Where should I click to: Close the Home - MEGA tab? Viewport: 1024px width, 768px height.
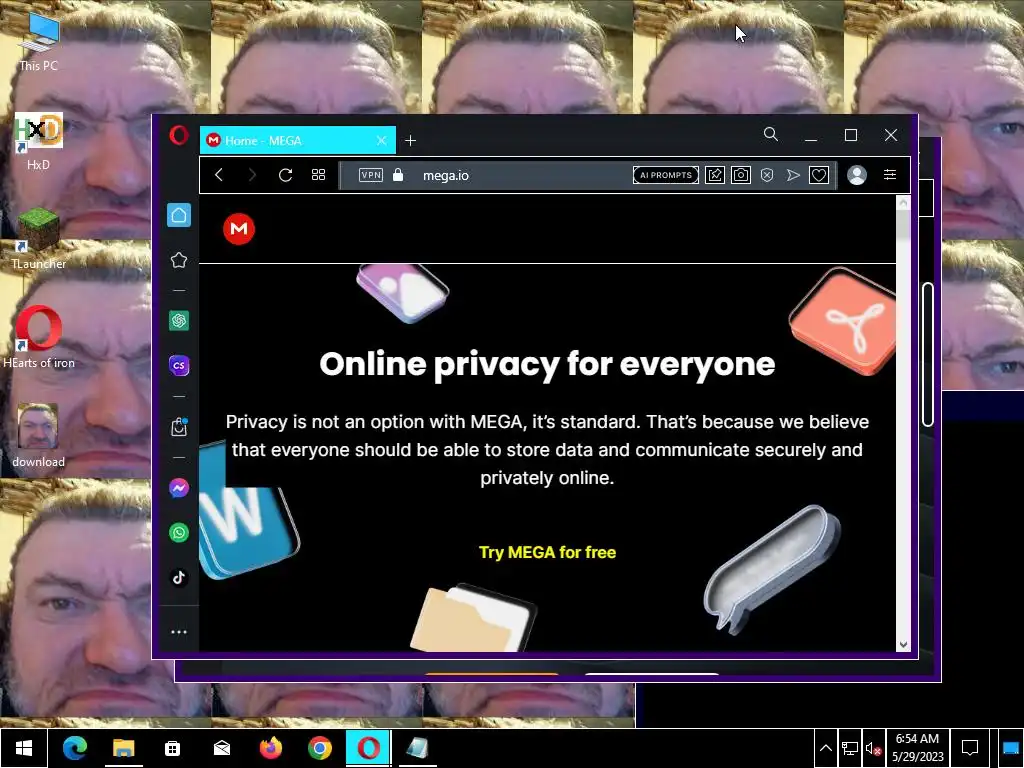pos(381,140)
